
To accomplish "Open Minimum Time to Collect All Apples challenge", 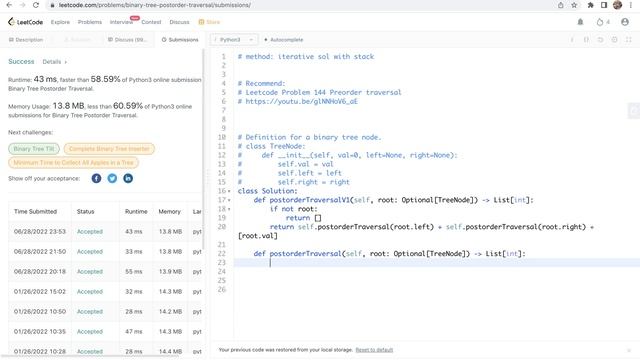I will tap(73, 163).
